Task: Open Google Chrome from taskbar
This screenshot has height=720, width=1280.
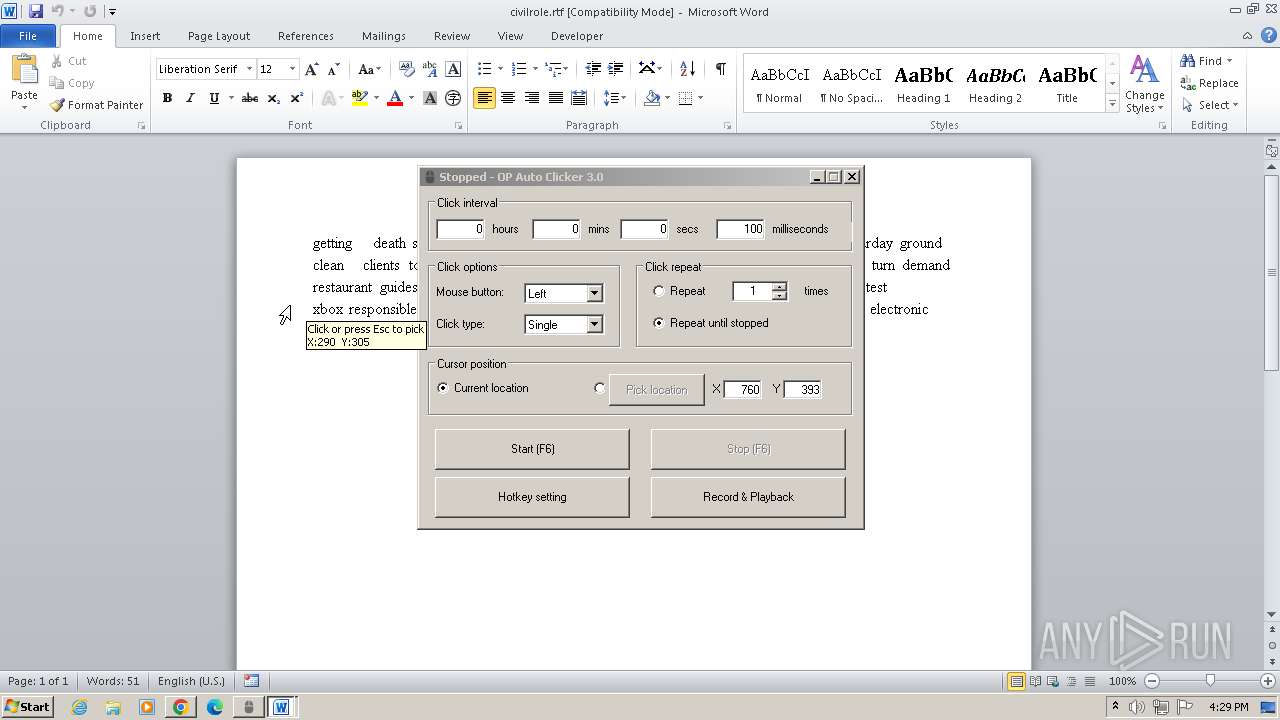Action: point(180,707)
